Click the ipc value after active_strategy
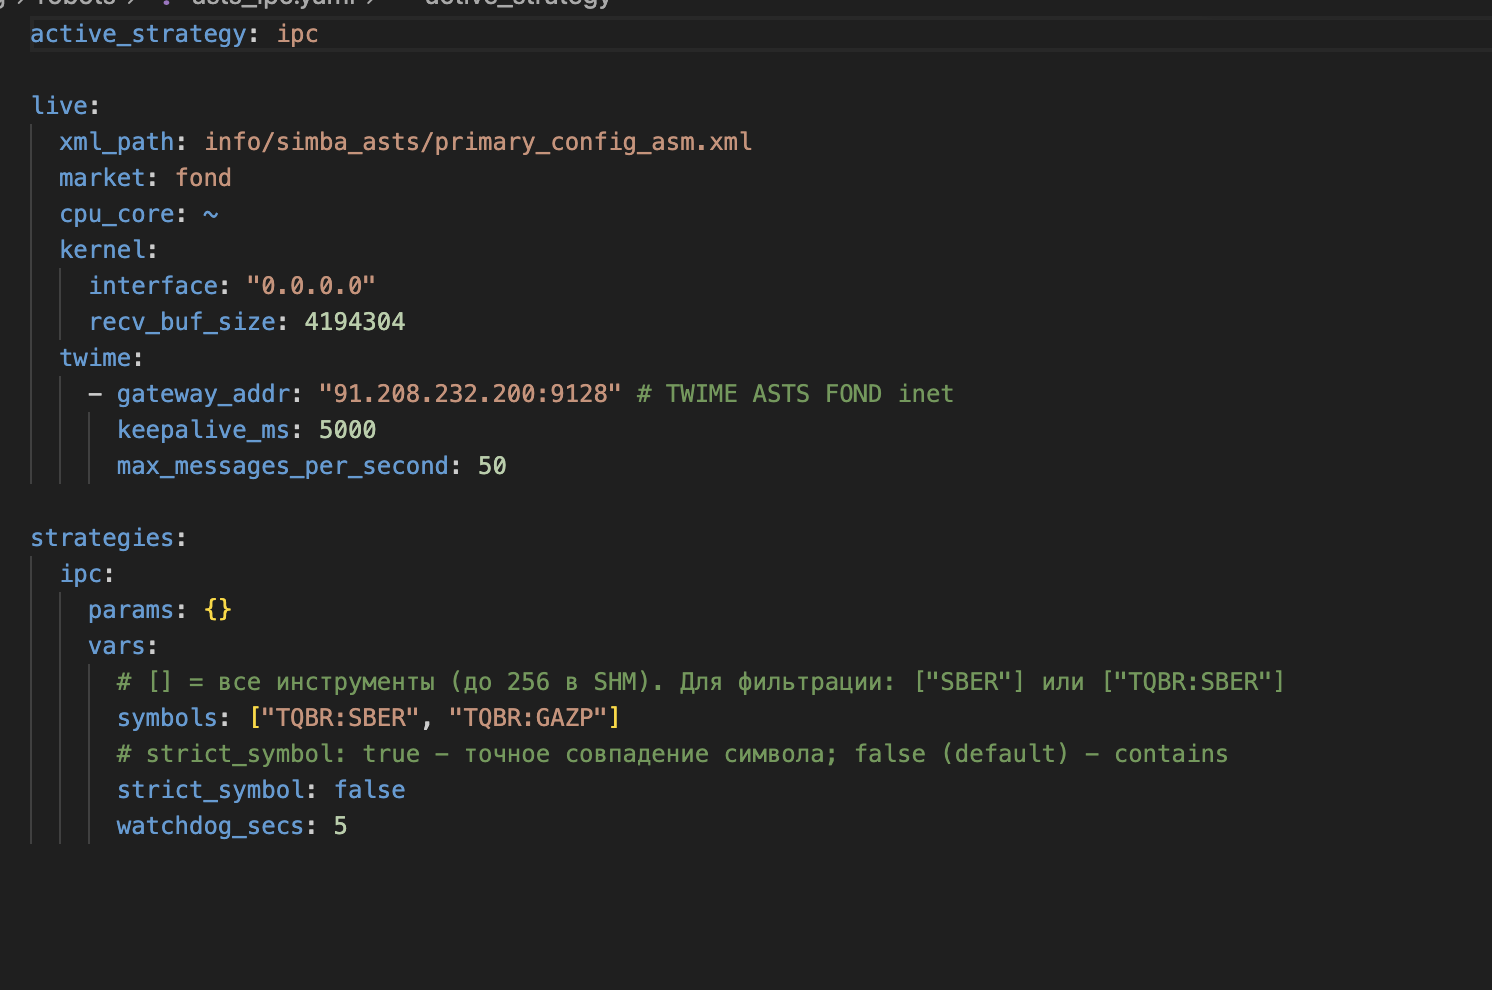Viewport: 1492px width, 990px height. [x=297, y=34]
